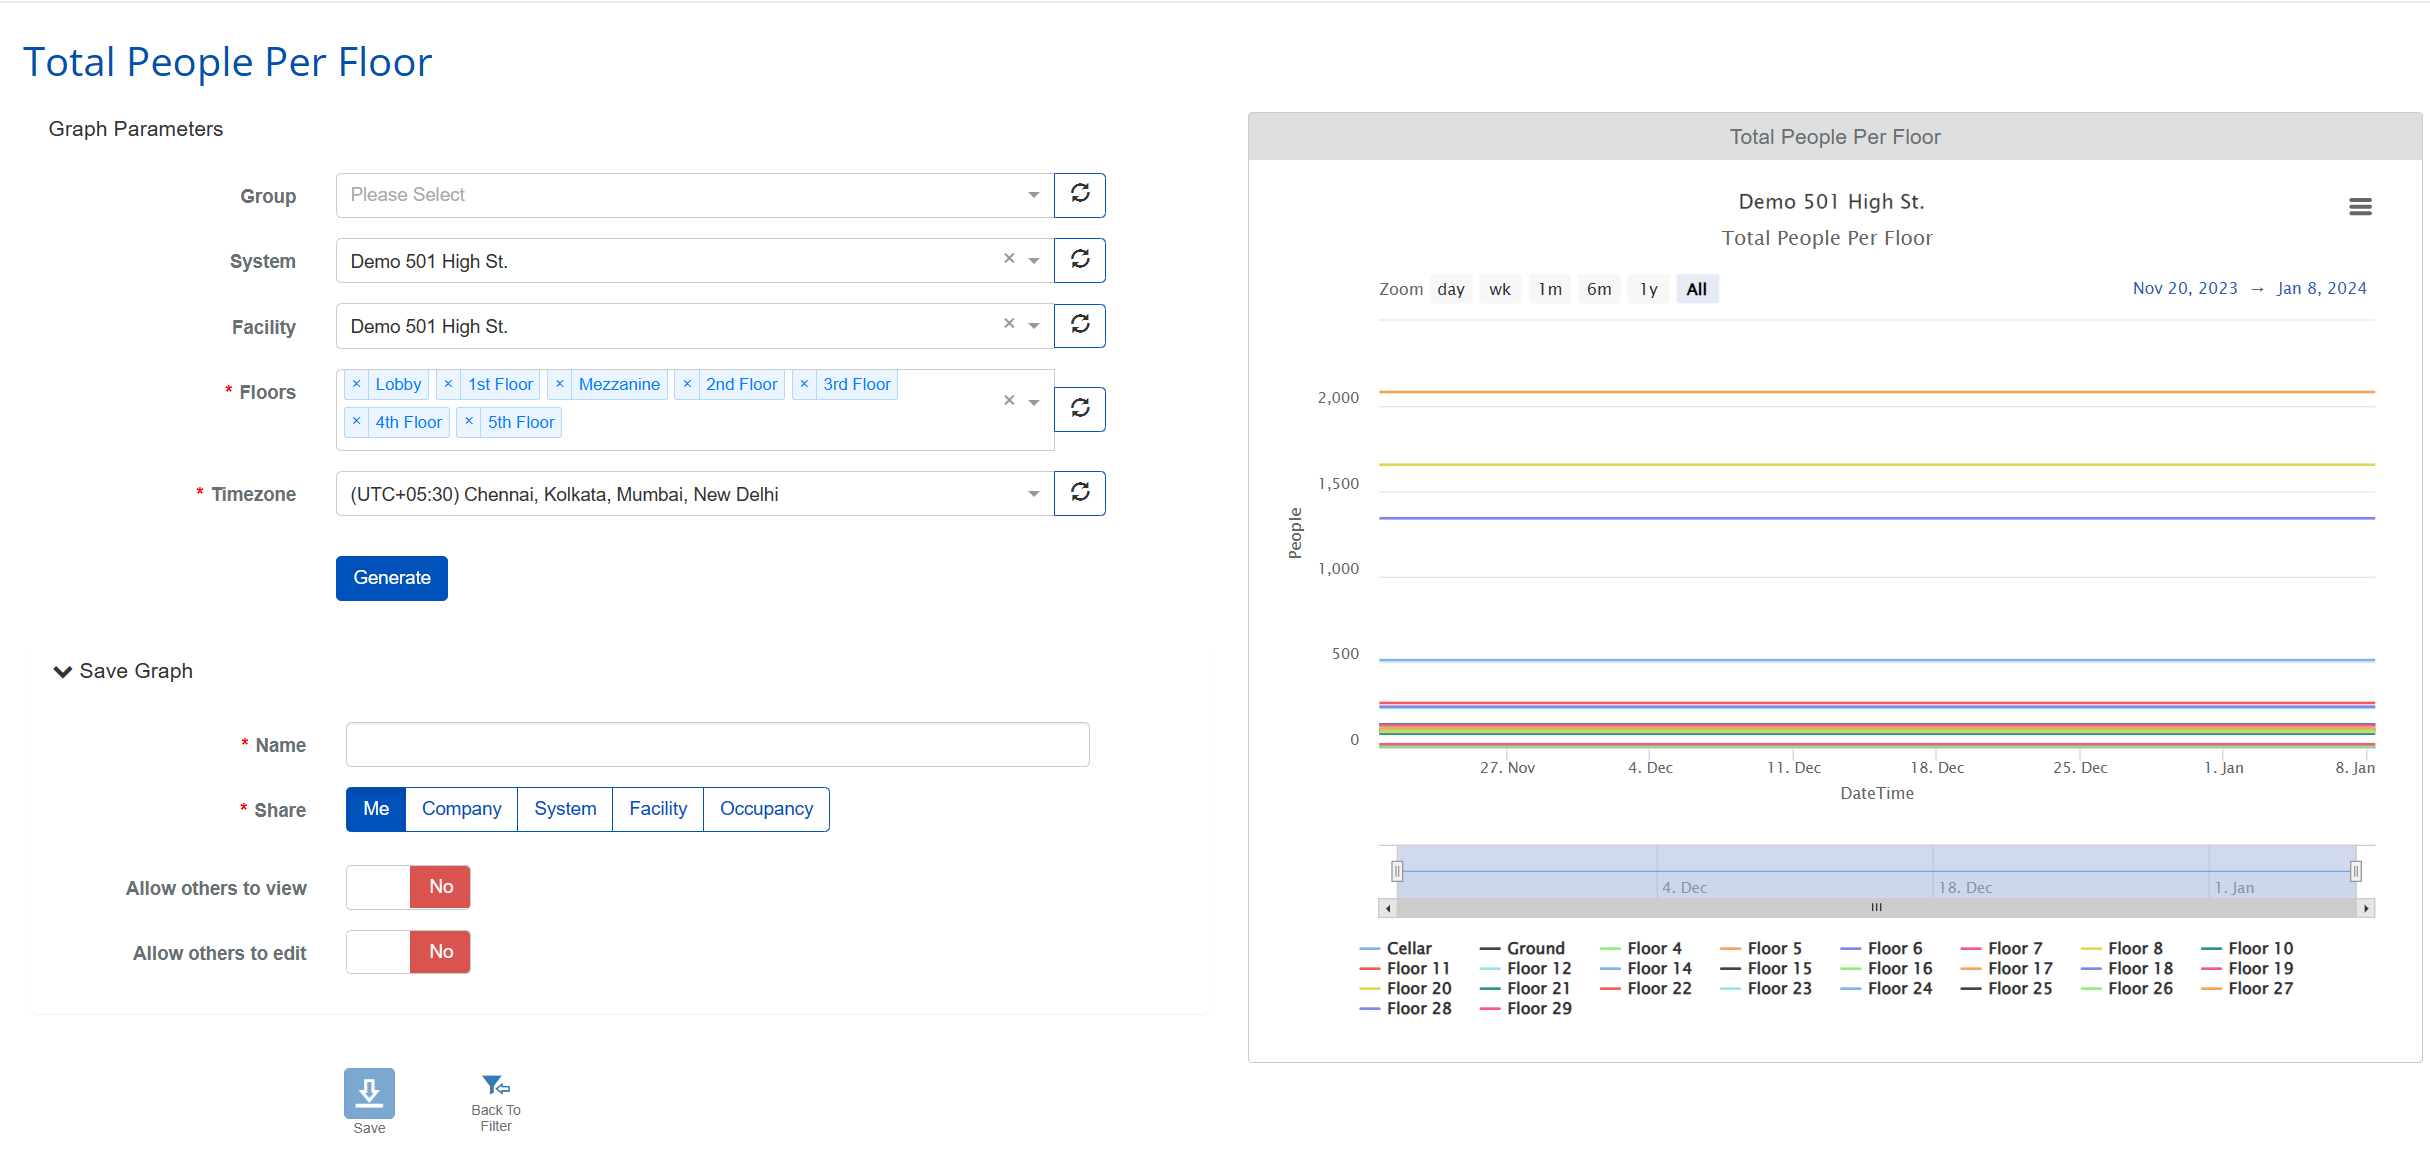Screen dimensions: 2430x1156
Task: Toggle the Allow others to edit switch
Action: 408,952
